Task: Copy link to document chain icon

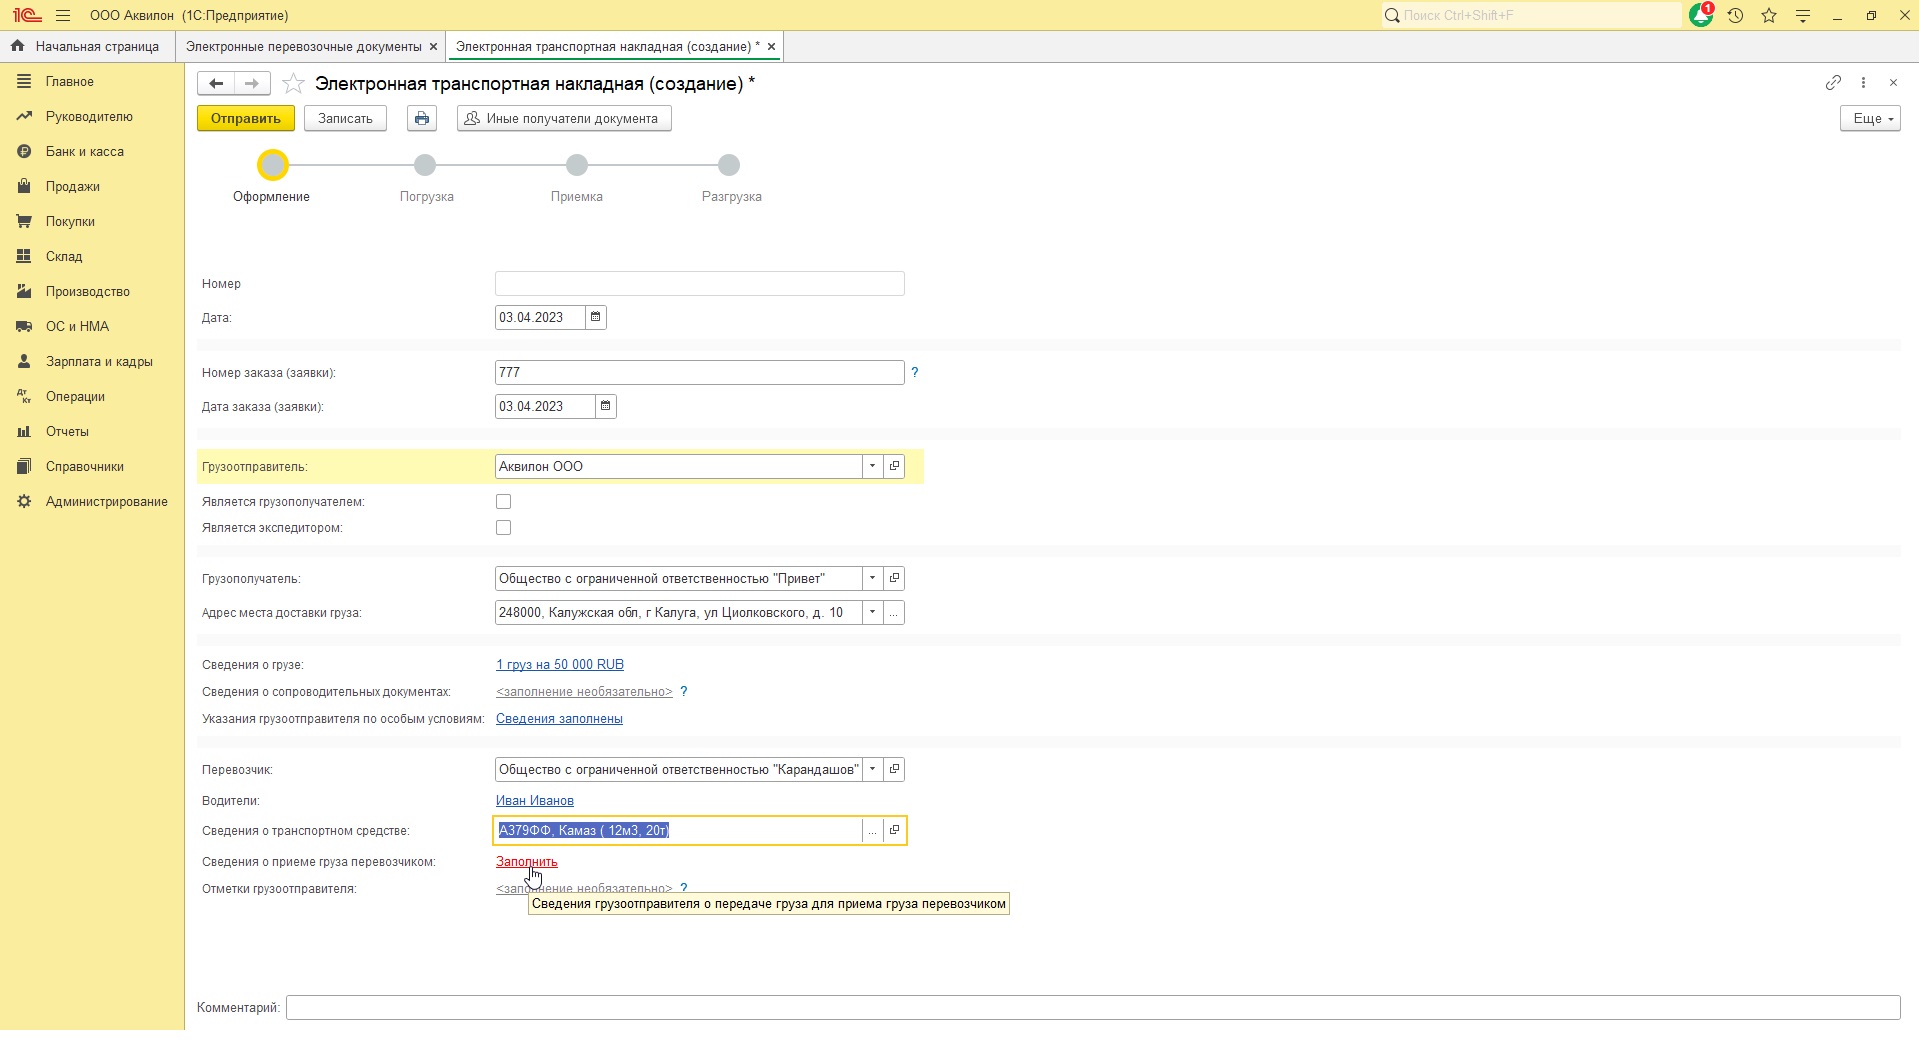Action: [1833, 83]
